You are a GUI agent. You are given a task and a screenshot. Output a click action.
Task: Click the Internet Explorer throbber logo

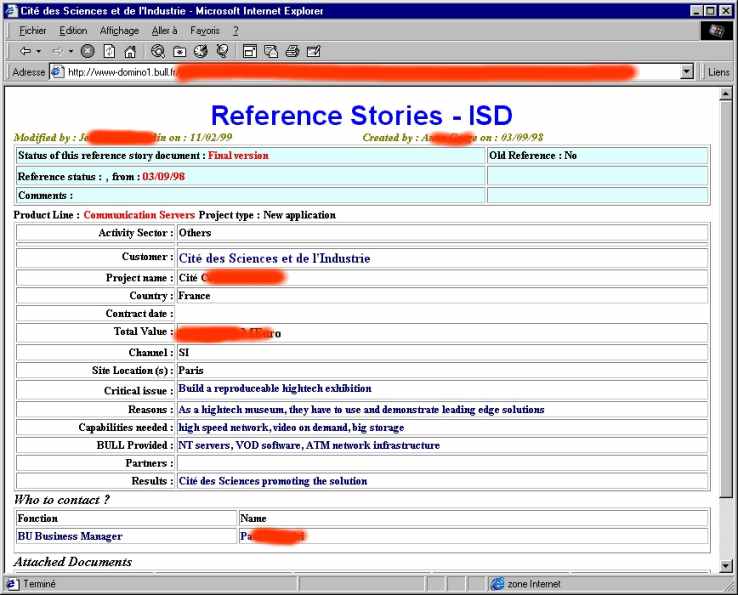tap(716, 31)
